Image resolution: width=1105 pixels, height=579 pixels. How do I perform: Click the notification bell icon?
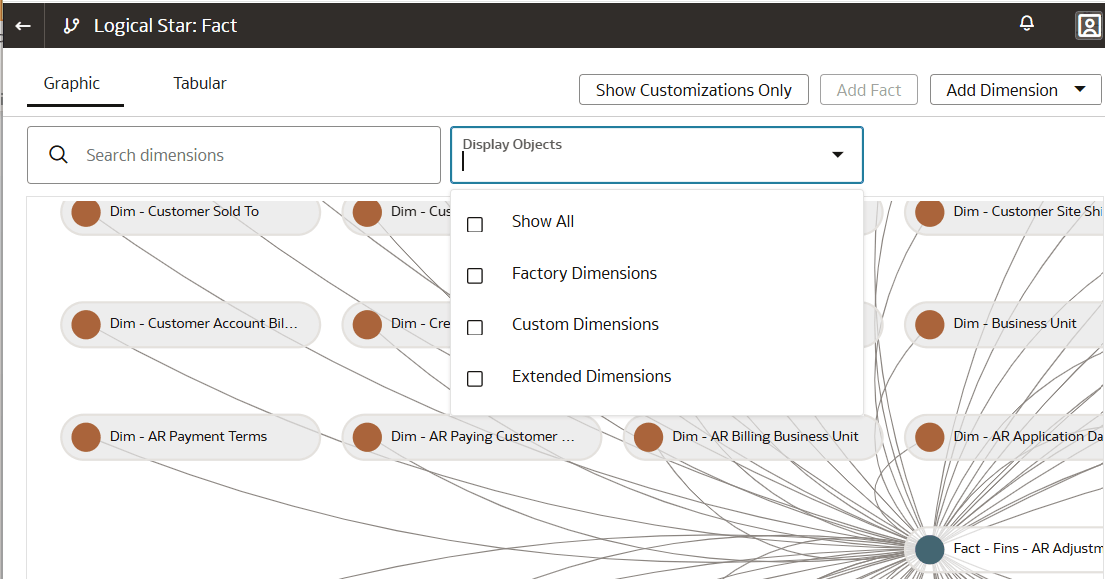click(x=1026, y=22)
